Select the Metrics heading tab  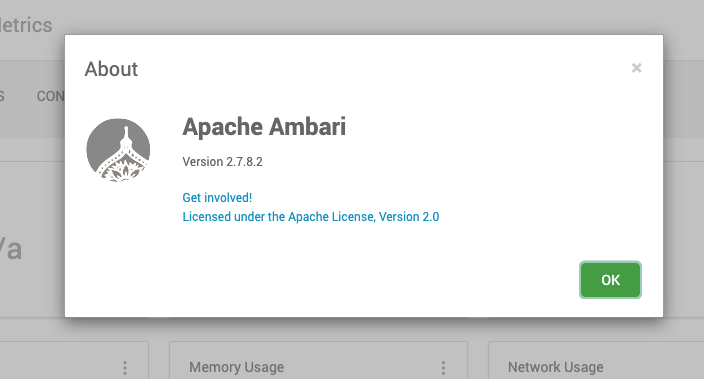point(26,25)
